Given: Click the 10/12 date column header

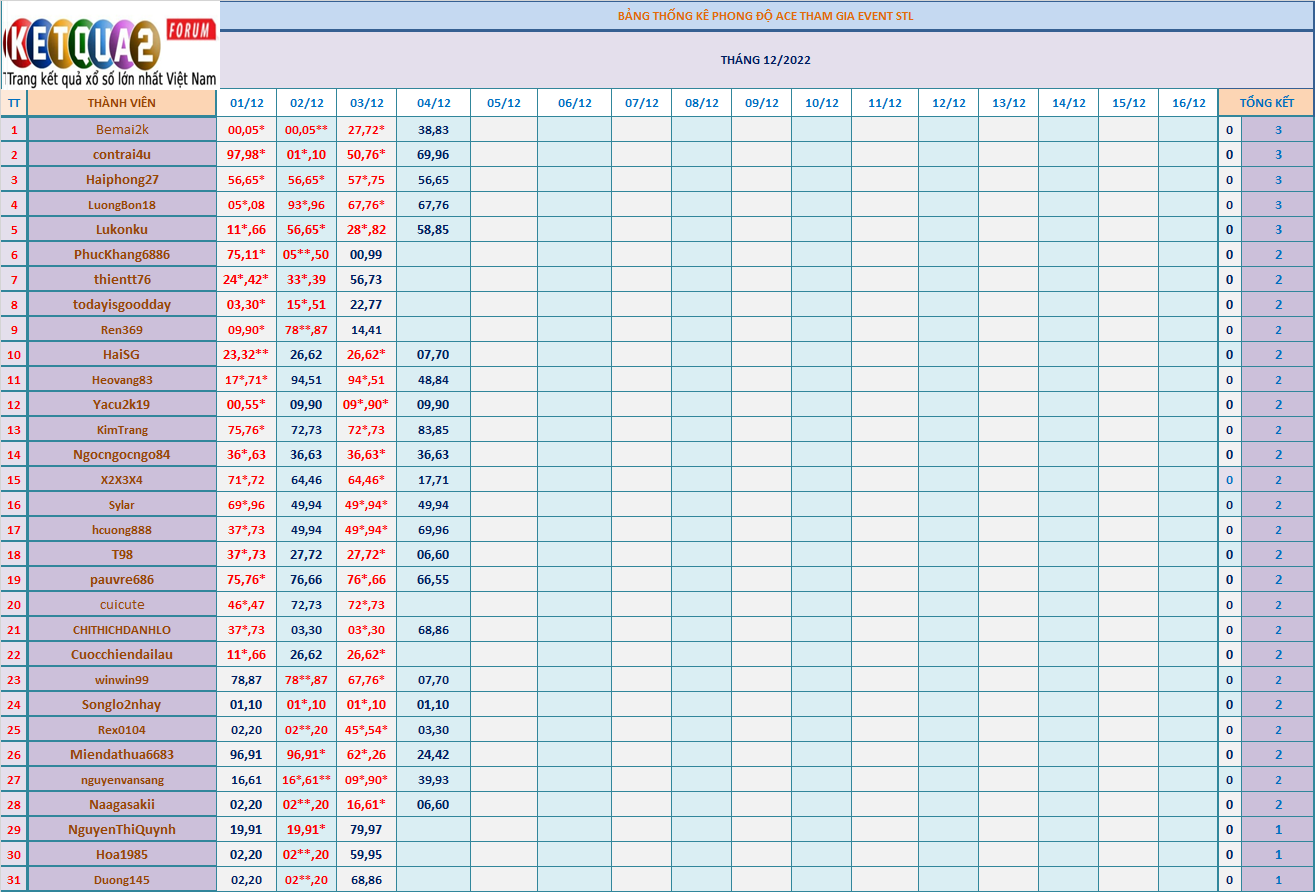Looking at the screenshot, I should 821,103.
